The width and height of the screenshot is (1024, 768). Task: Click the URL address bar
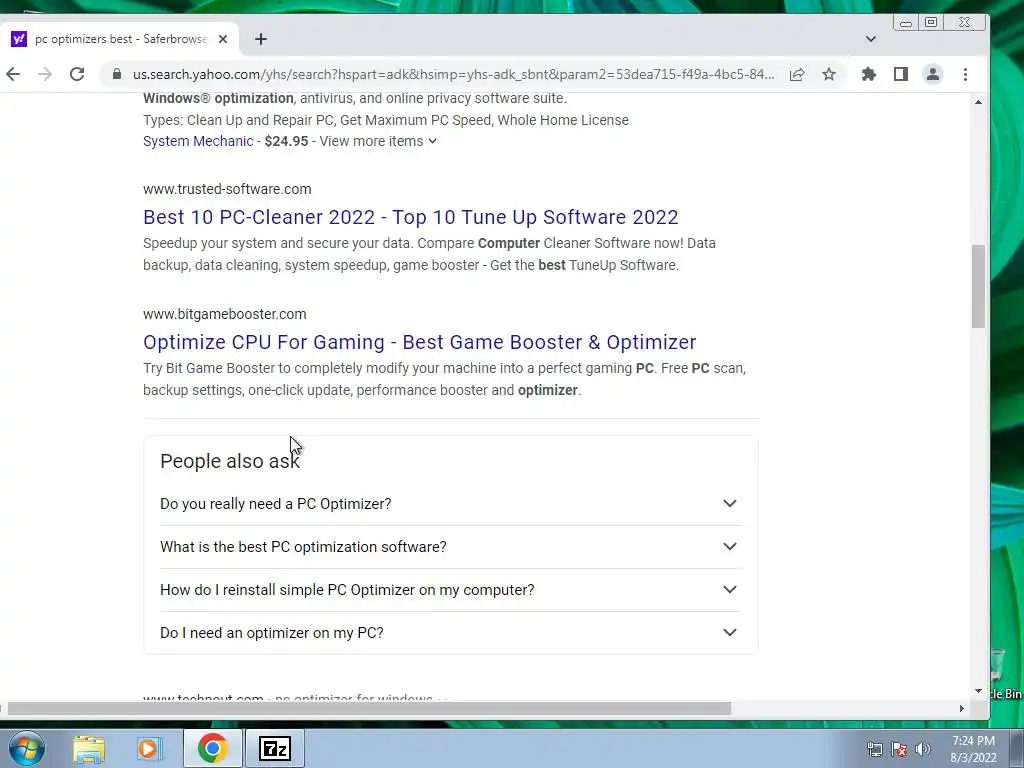(x=453, y=74)
